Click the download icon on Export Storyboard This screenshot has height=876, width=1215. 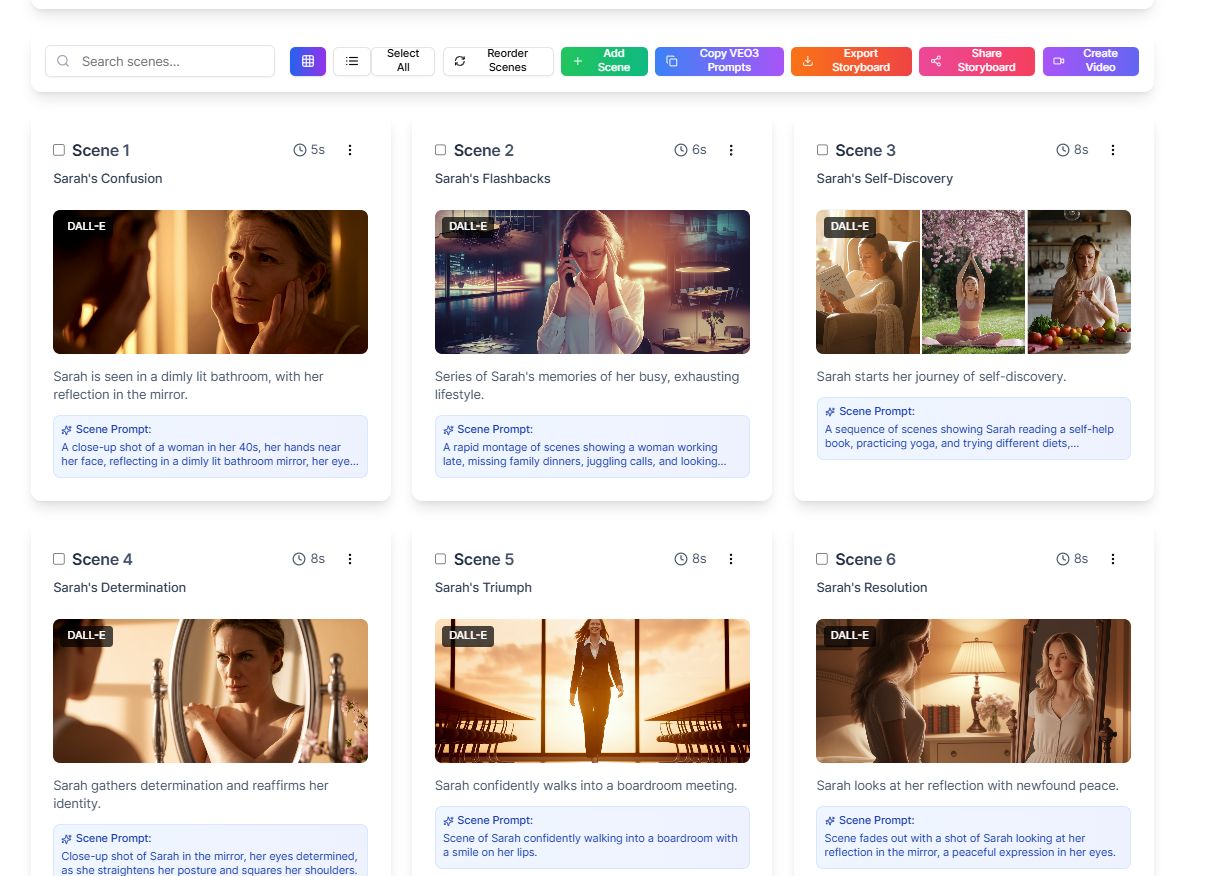(806, 61)
